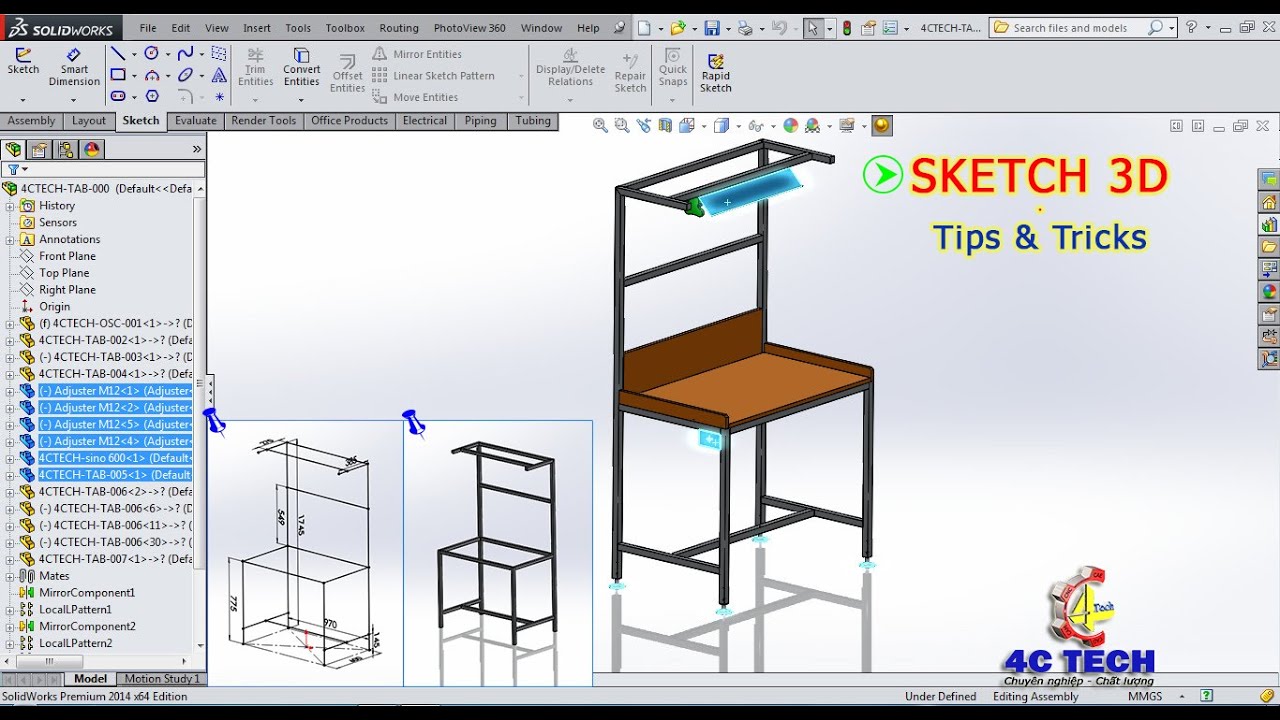Select the Spline sketch tool
The image size is (1280, 720).
tap(185, 53)
